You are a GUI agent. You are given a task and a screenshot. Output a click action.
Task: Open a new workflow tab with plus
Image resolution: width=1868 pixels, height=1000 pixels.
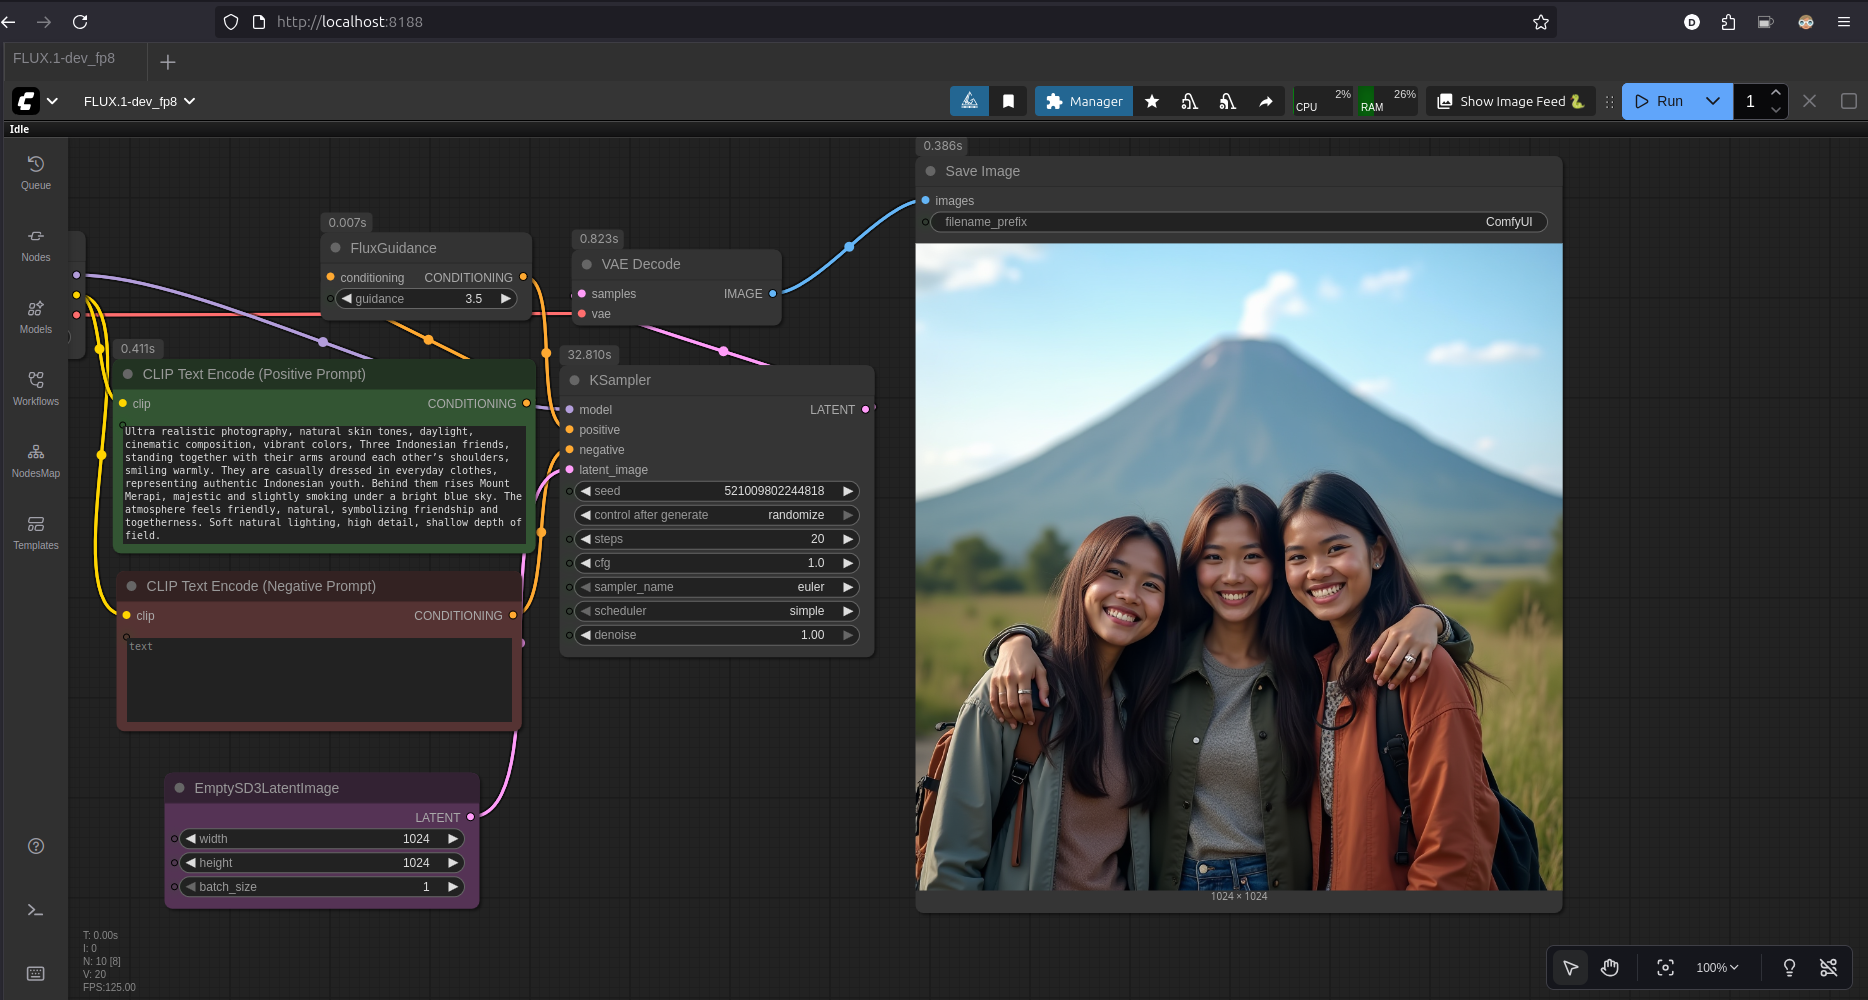168,62
